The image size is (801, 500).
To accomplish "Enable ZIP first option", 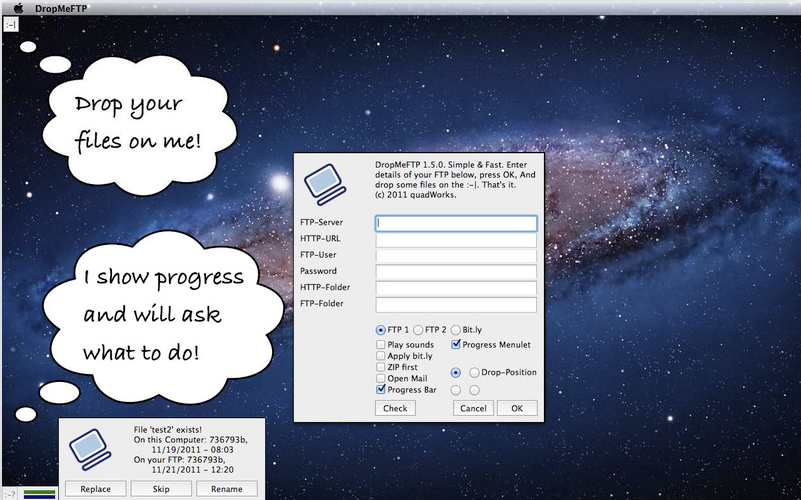I will 381,367.
